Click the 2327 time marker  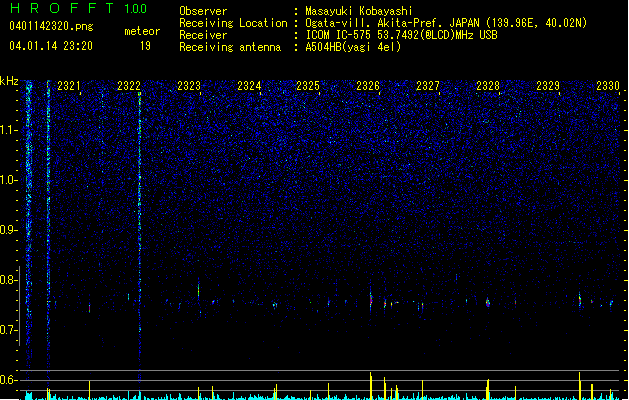[x=428, y=86]
